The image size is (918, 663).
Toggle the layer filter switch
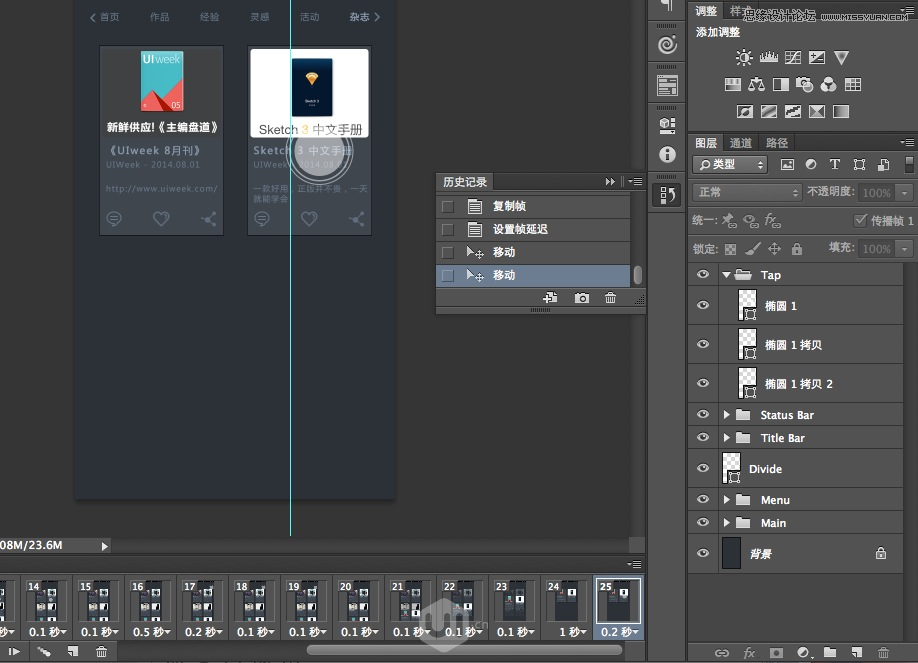(909, 164)
